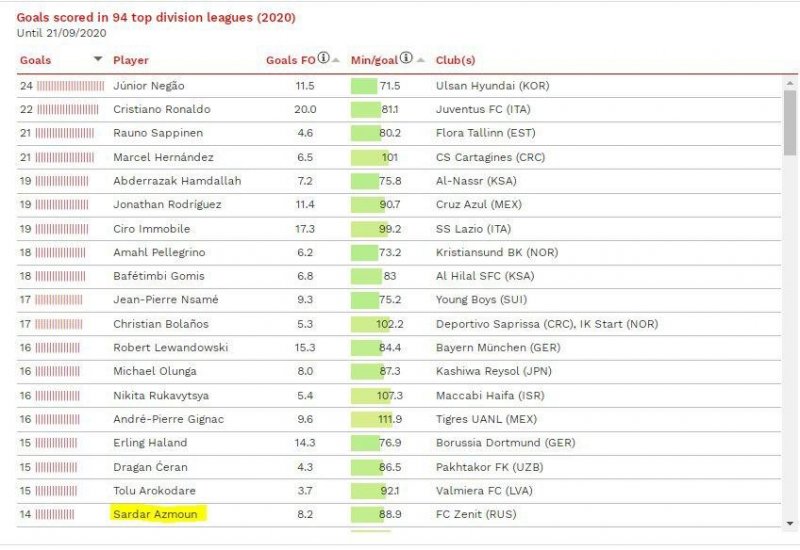Image resolution: width=800 pixels, height=550 pixels.
Task: Click club Maccabi Haifa (ISR)
Action: (x=490, y=395)
